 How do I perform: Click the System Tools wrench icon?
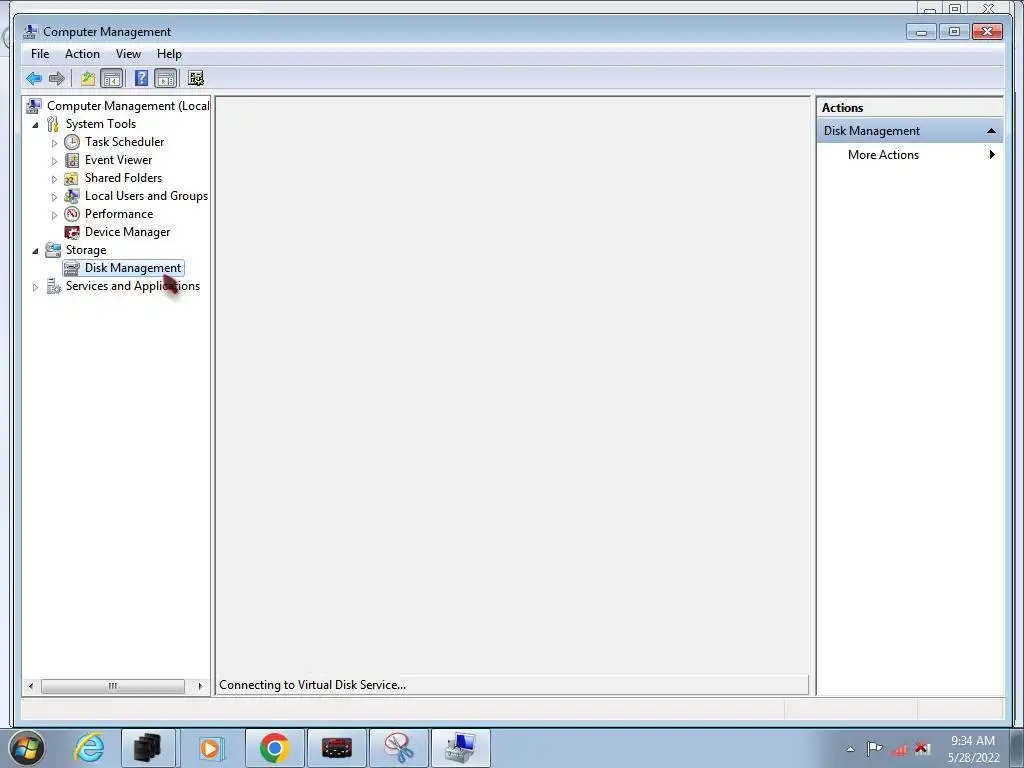point(53,124)
